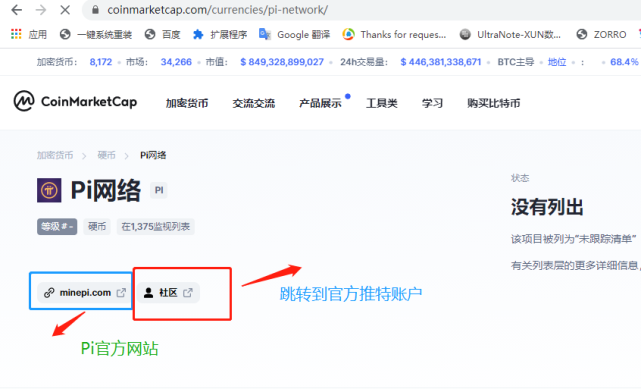Click the 硬币 tag badge

click(x=97, y=226)
